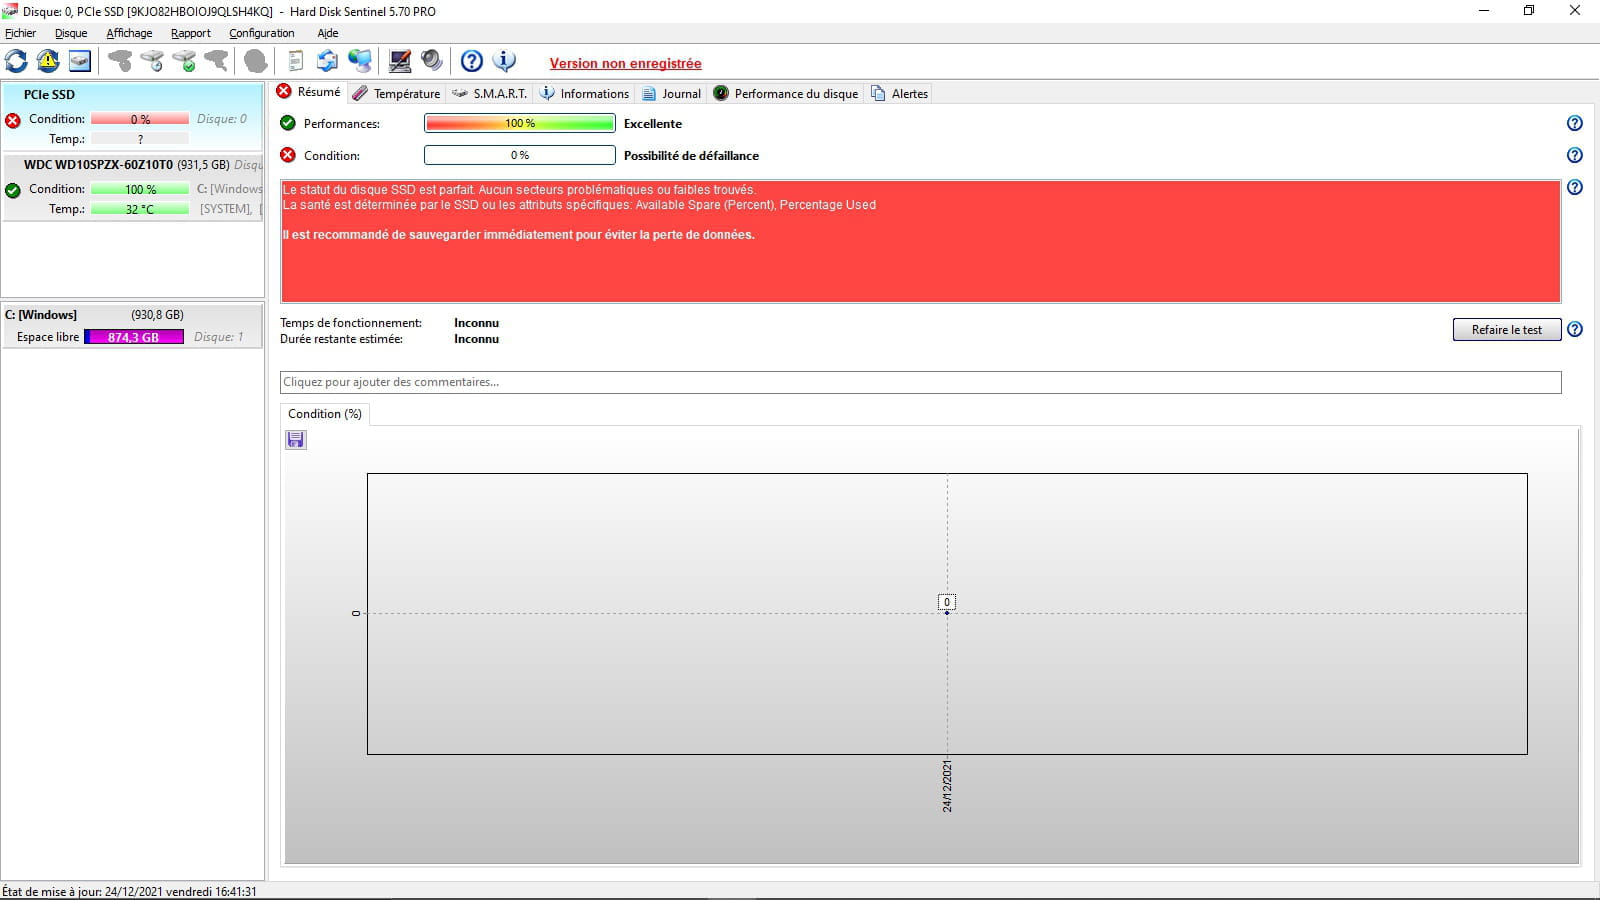Open the Aide menu
Screen dimensions: 1600x900
pos(328,33)
